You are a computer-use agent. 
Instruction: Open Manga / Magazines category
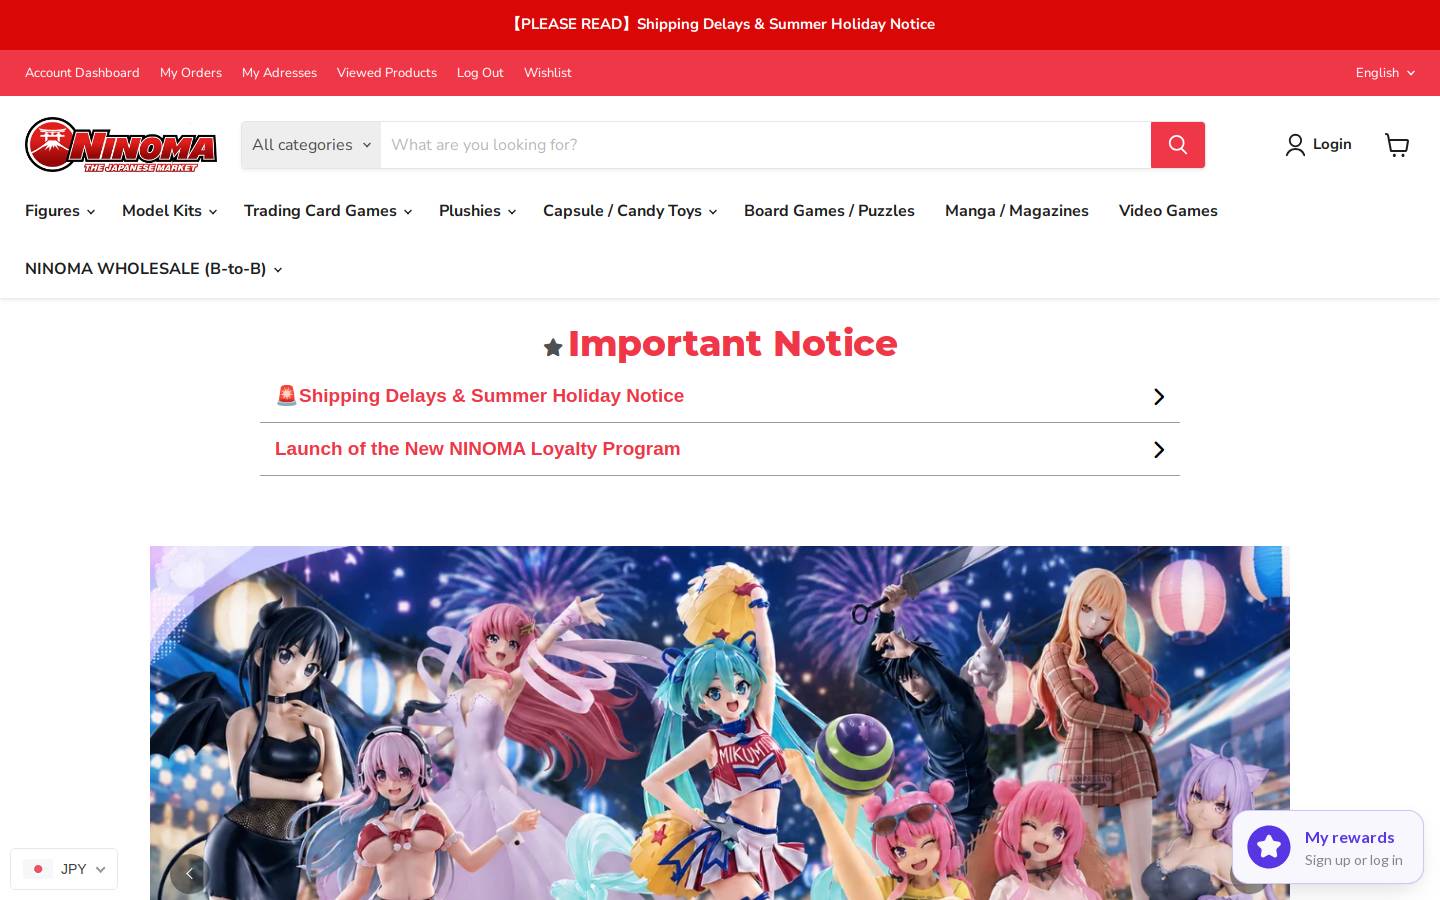[x=1016, y=211]
